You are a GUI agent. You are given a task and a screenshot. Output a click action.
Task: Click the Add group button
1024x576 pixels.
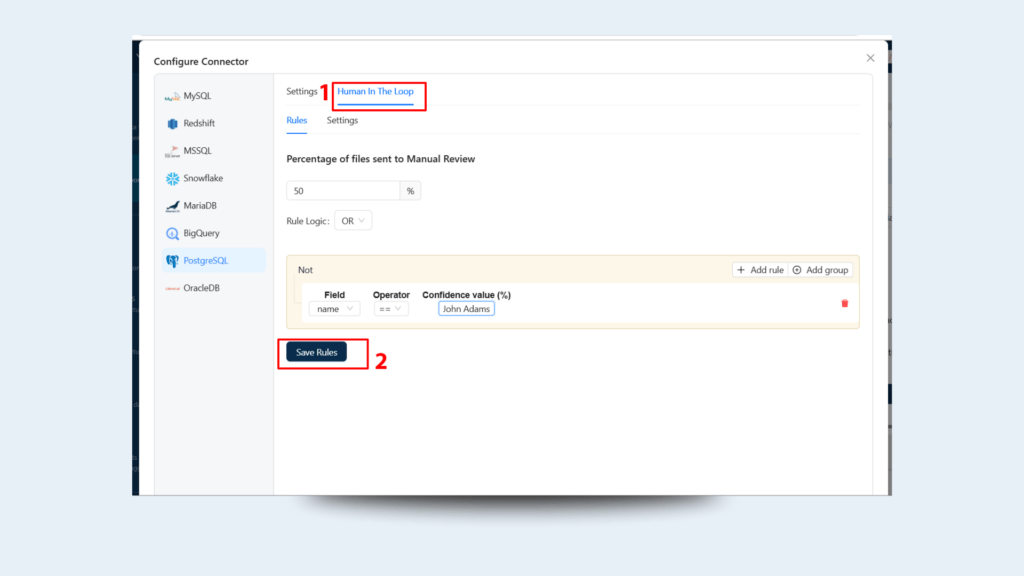[x=820, y=270]
